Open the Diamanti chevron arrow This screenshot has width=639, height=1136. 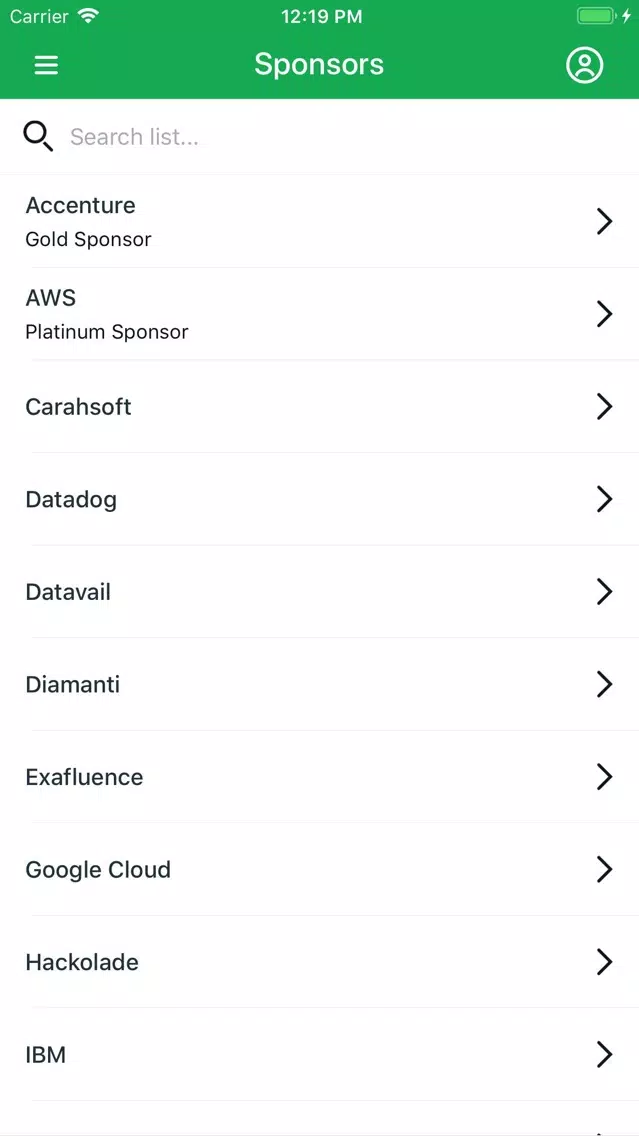point(604,684)
